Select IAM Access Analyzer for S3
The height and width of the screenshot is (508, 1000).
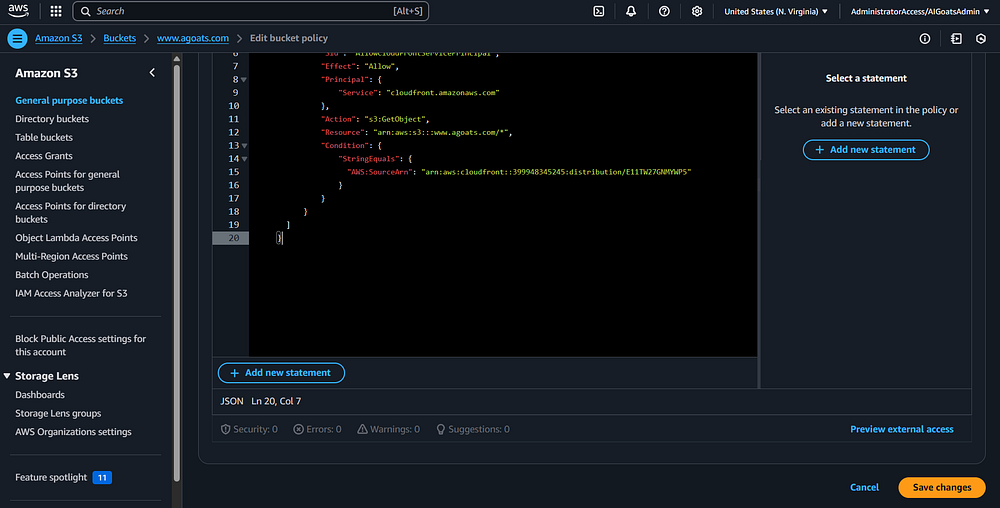71,293
